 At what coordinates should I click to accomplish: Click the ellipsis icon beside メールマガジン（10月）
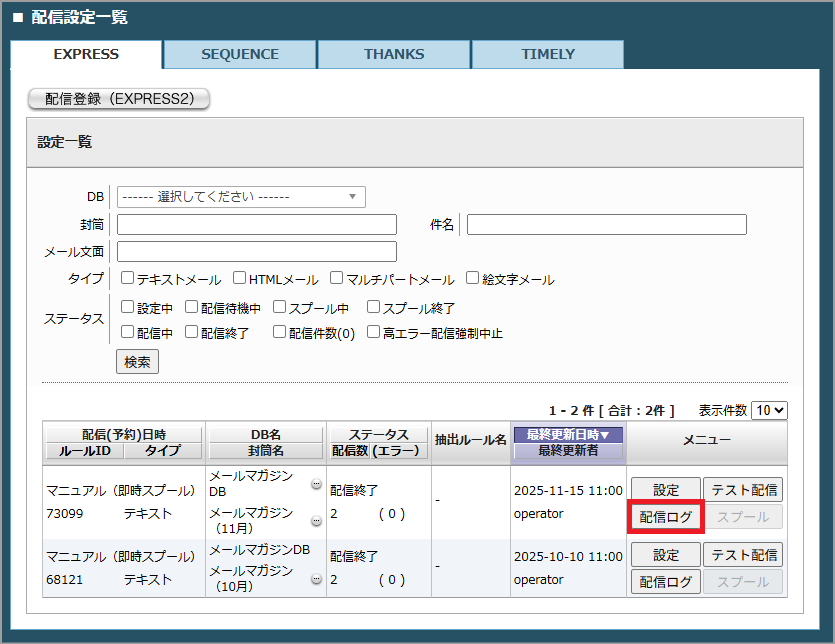(x=316, y=579)
